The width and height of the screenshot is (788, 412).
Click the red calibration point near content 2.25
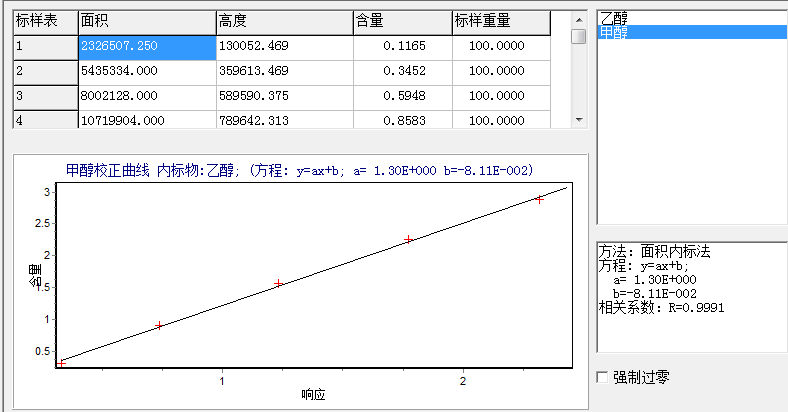[x=409, y=240]
